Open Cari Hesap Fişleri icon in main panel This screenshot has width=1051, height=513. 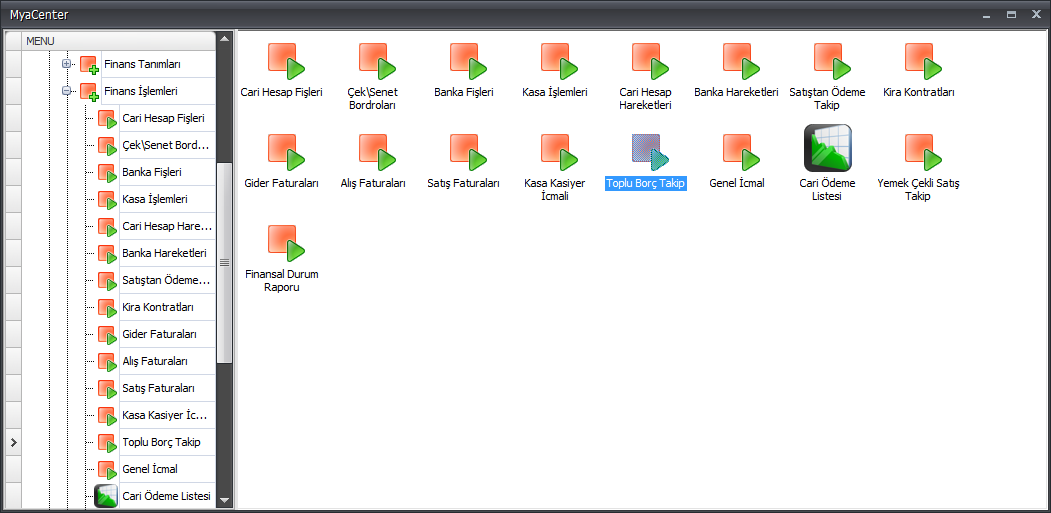coord(286,61)
